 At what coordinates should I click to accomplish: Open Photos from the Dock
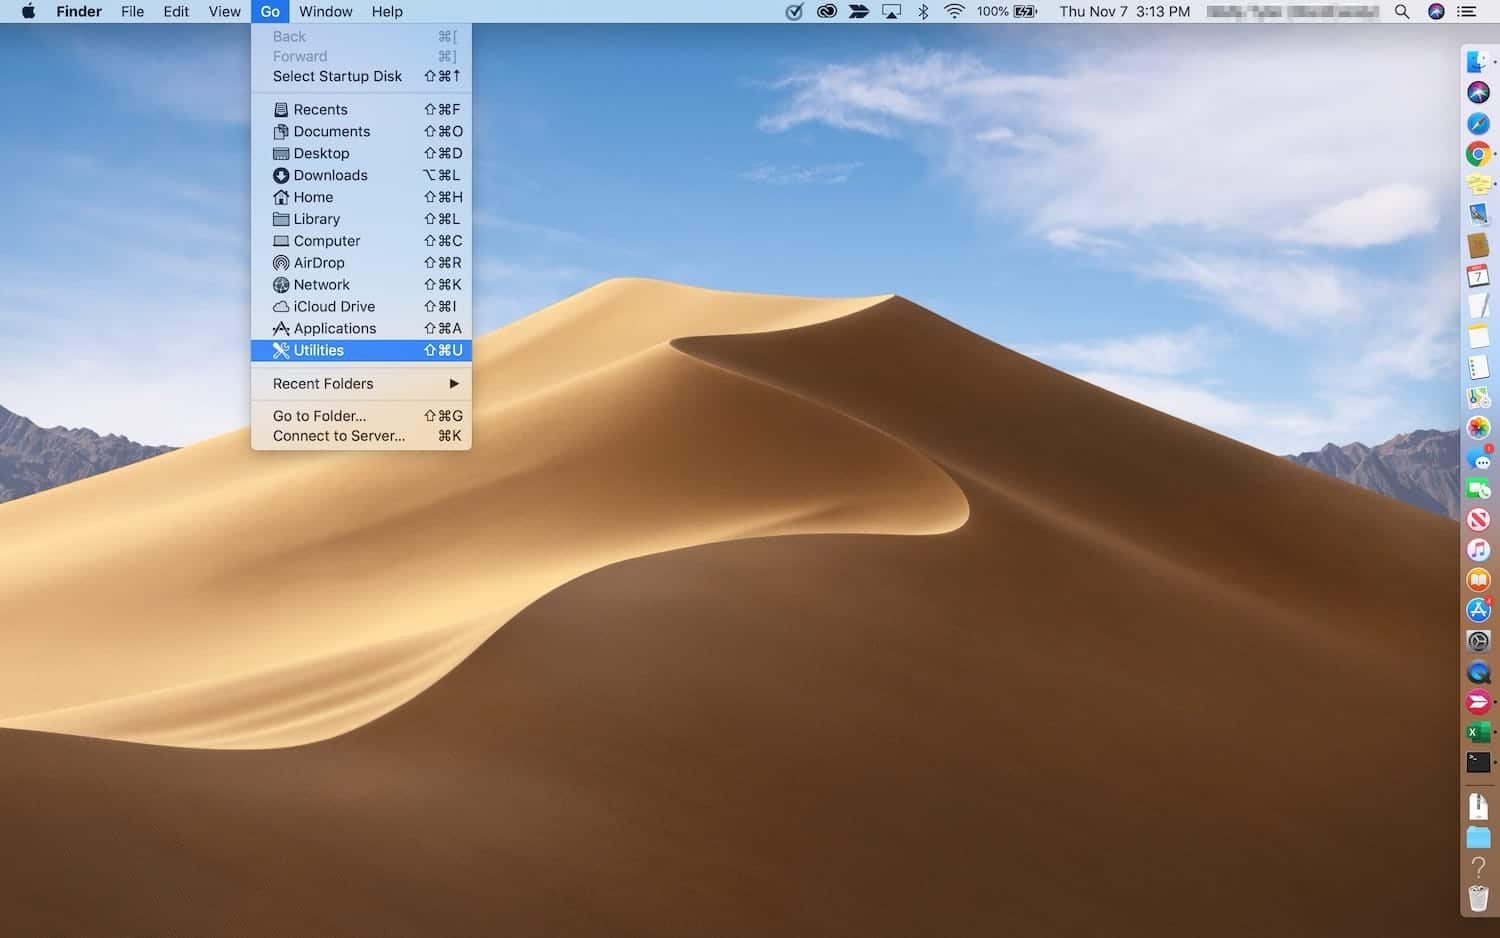click(1478, 428)
